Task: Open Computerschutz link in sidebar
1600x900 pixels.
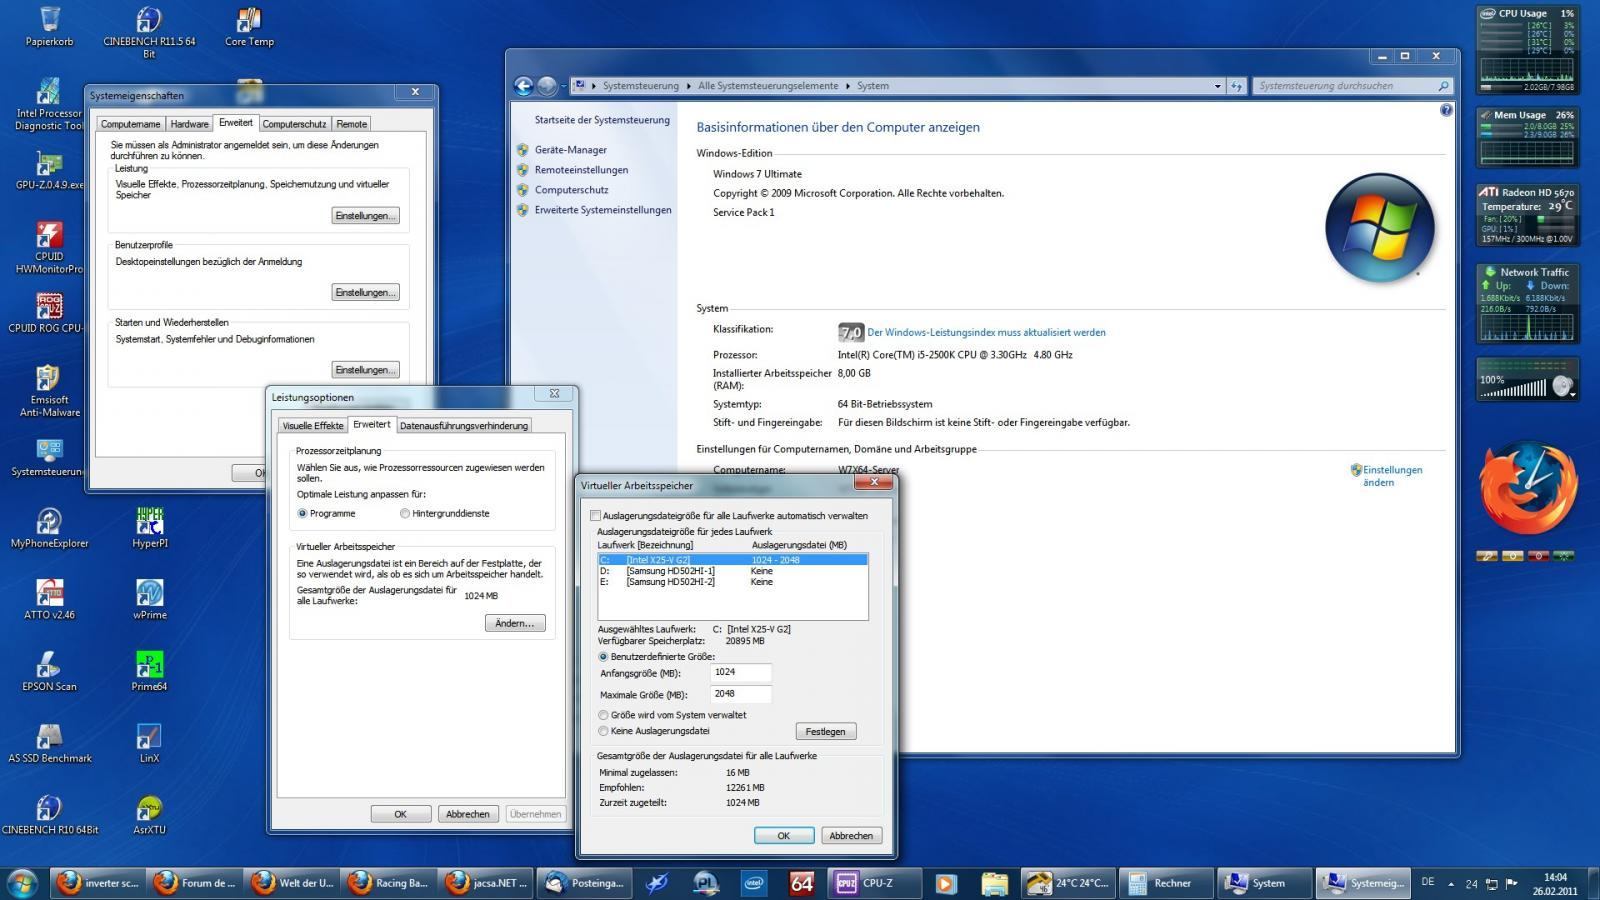Action: 571,190
